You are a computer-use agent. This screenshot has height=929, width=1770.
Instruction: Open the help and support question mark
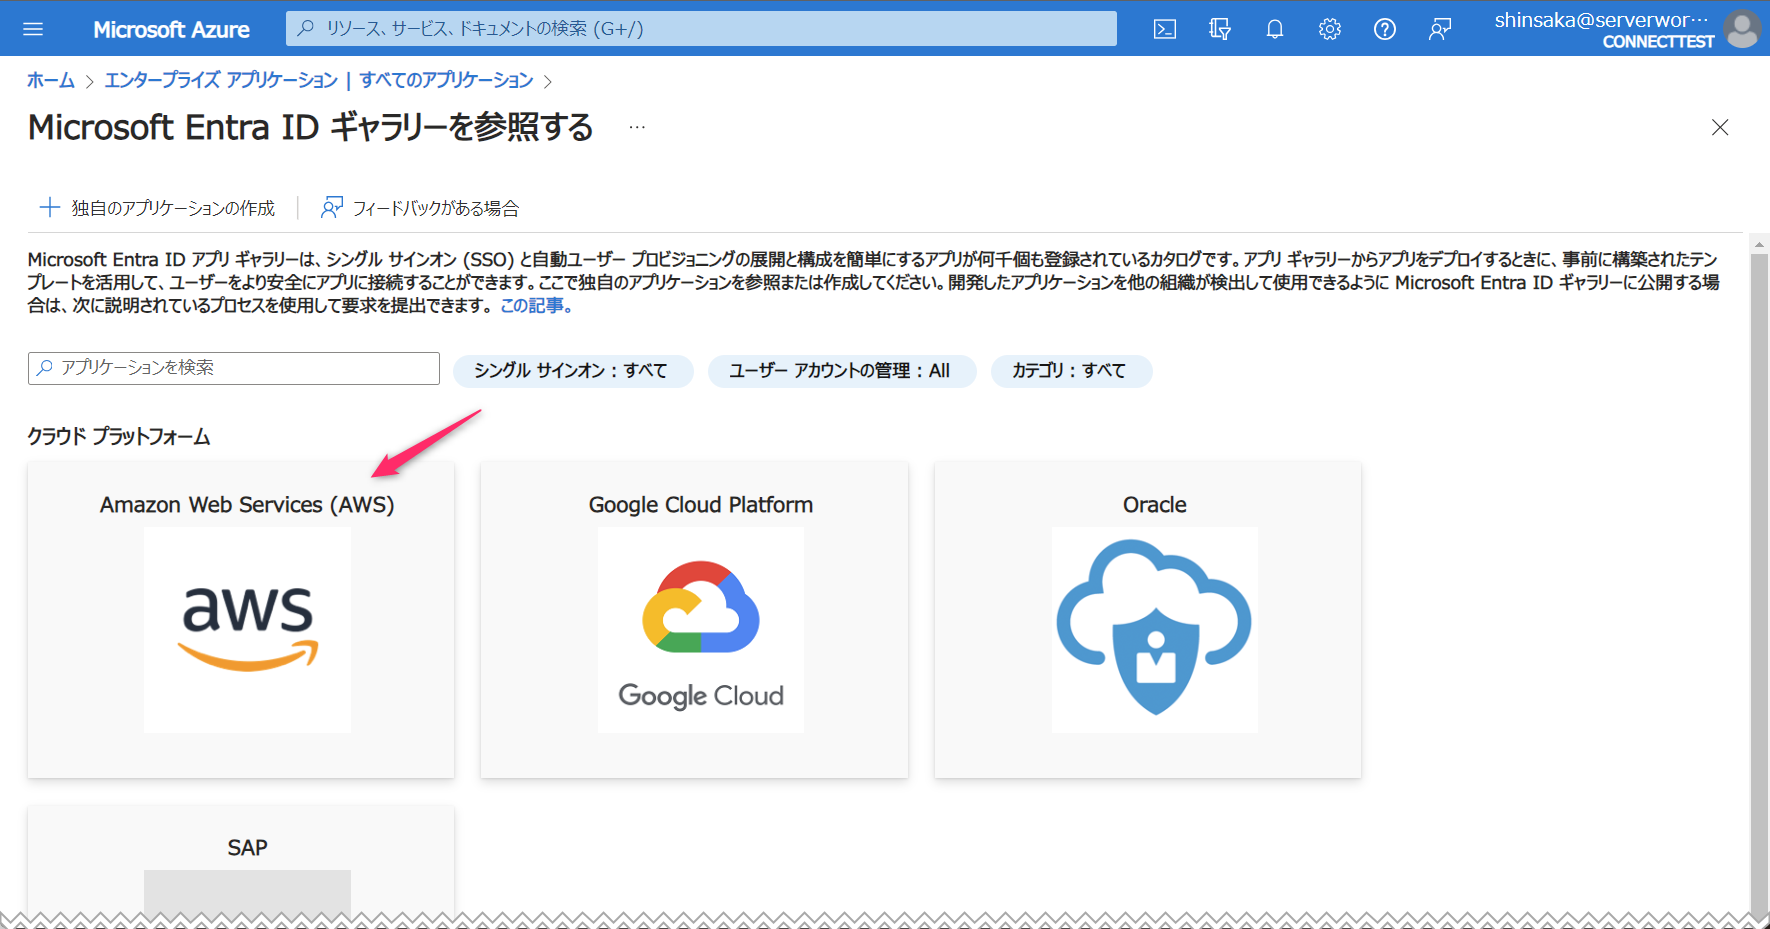[x=1385, y=29]
